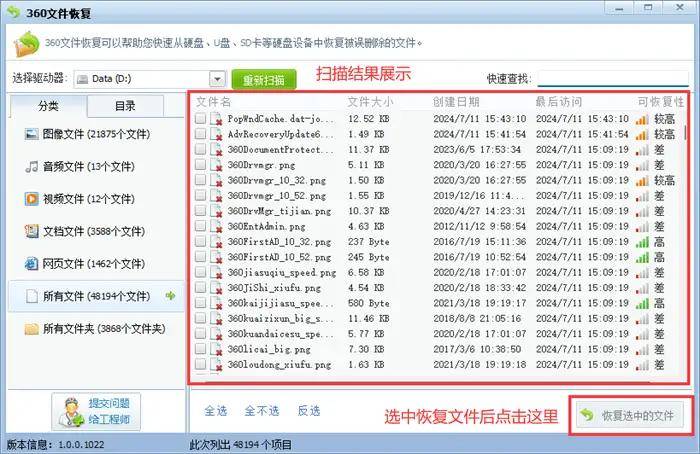Screen dimensions: 700x454
Task: Click the 全选 link
Action: [x=216, y=411]
